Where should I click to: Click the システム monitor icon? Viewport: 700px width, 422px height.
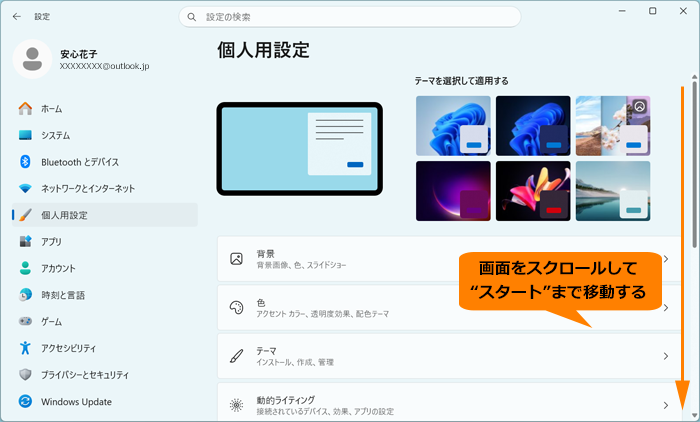[x=25, y=135]
